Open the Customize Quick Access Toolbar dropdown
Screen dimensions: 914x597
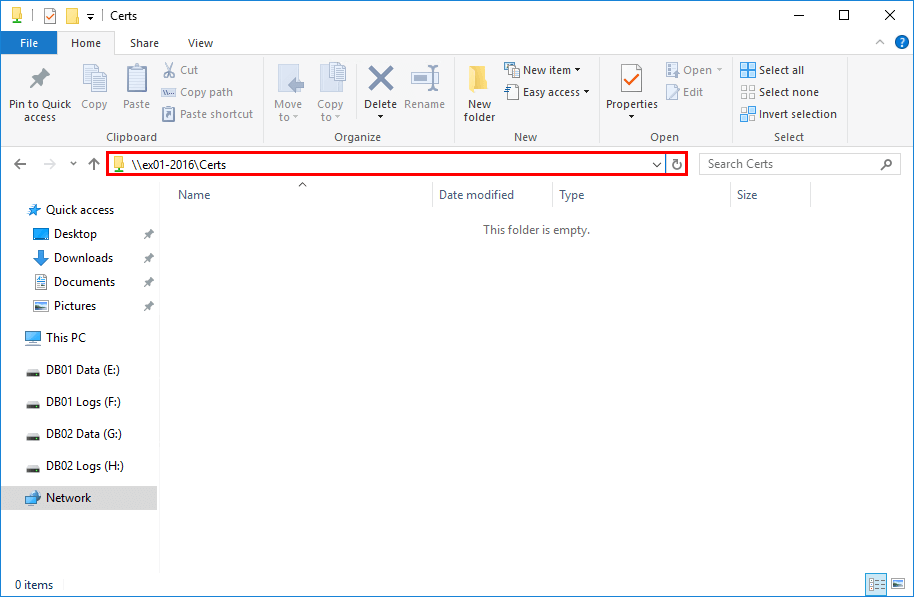[90, 16]
